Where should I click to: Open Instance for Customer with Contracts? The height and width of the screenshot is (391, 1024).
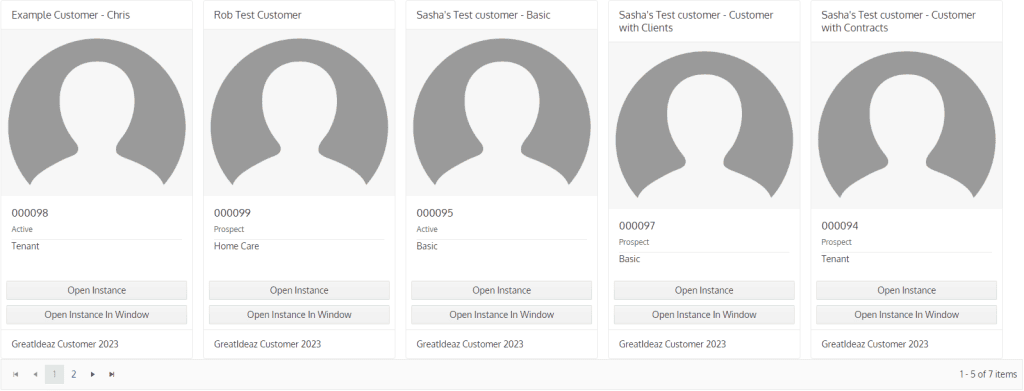pos(906,290)
